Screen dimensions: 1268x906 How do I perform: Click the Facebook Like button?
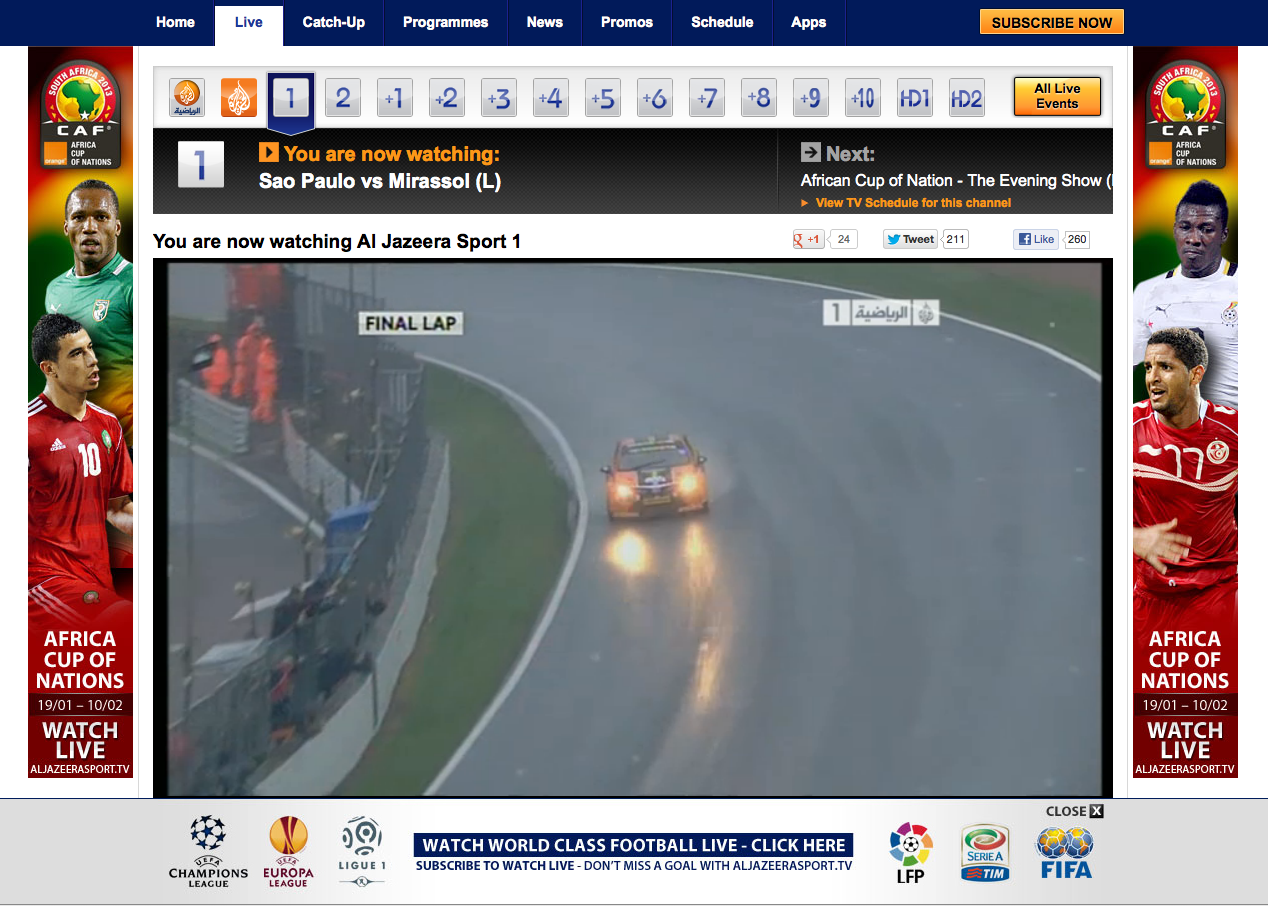pyautogui.click(x=1036, y=239)
